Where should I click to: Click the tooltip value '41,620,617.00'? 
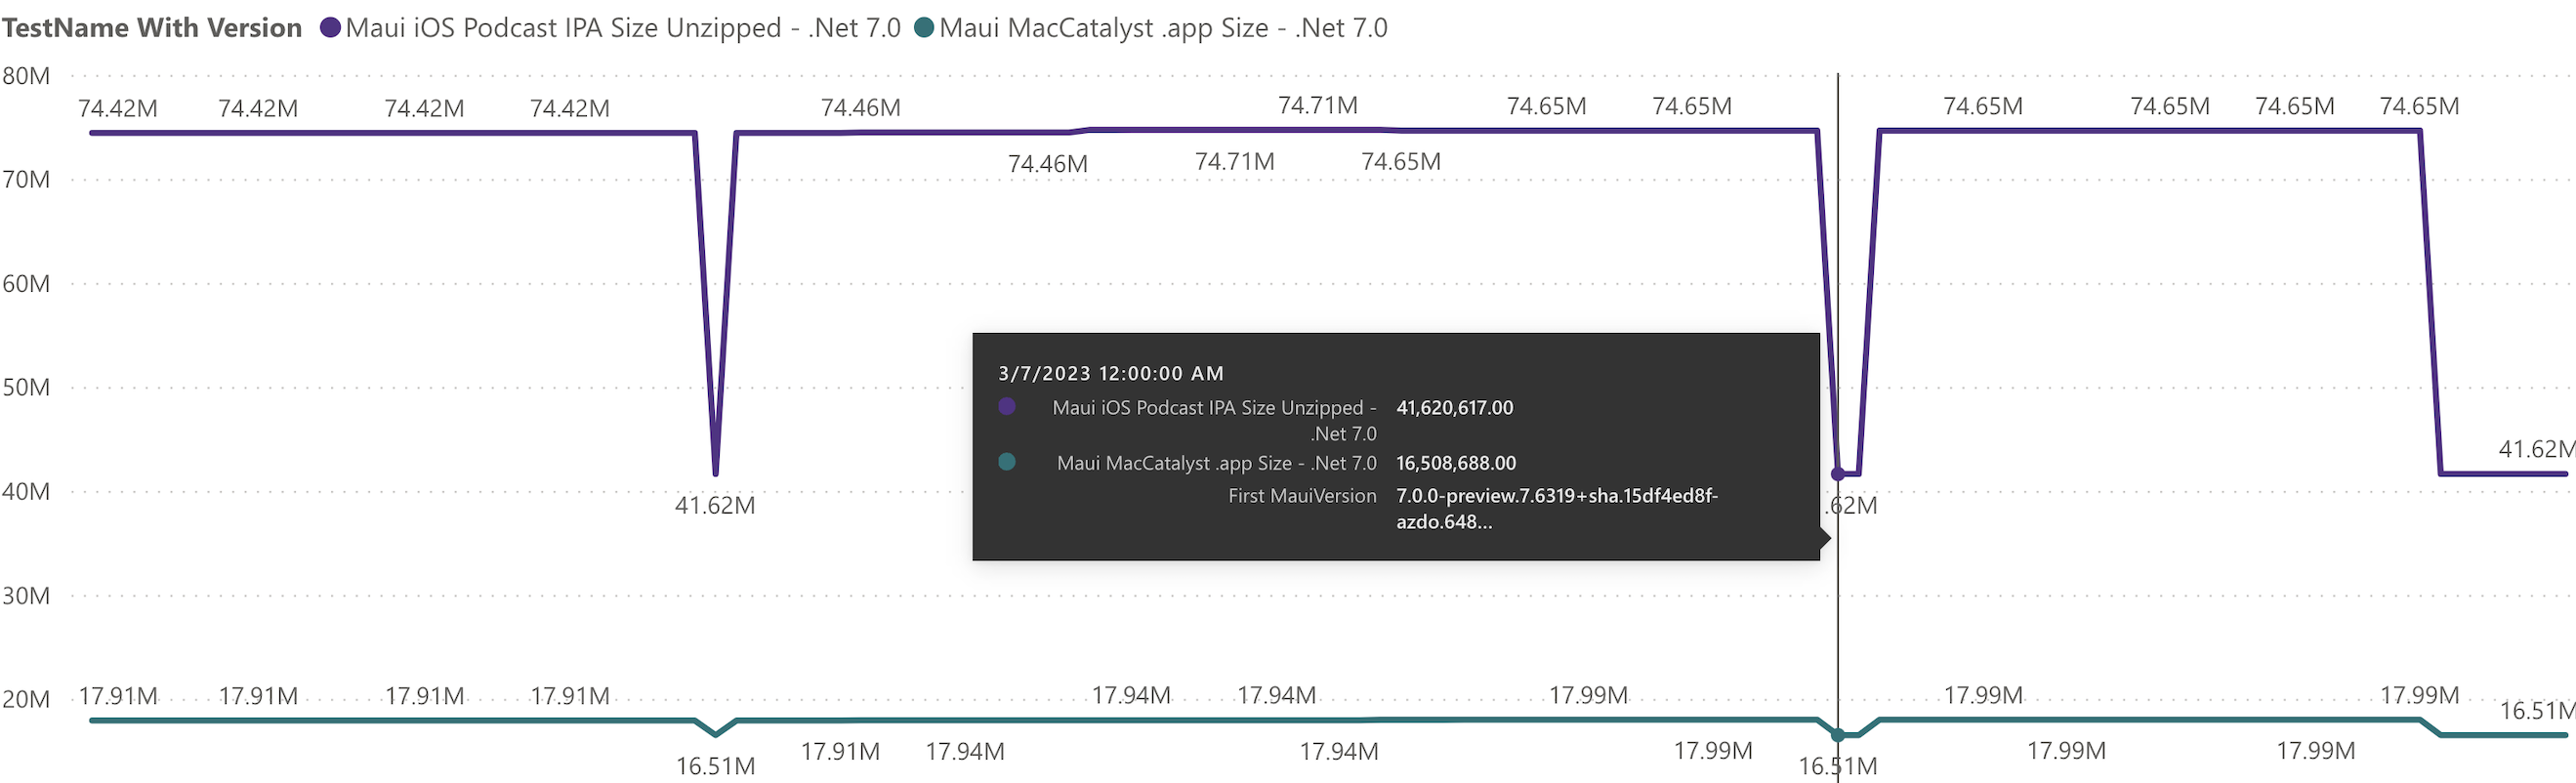point(1454,408)
